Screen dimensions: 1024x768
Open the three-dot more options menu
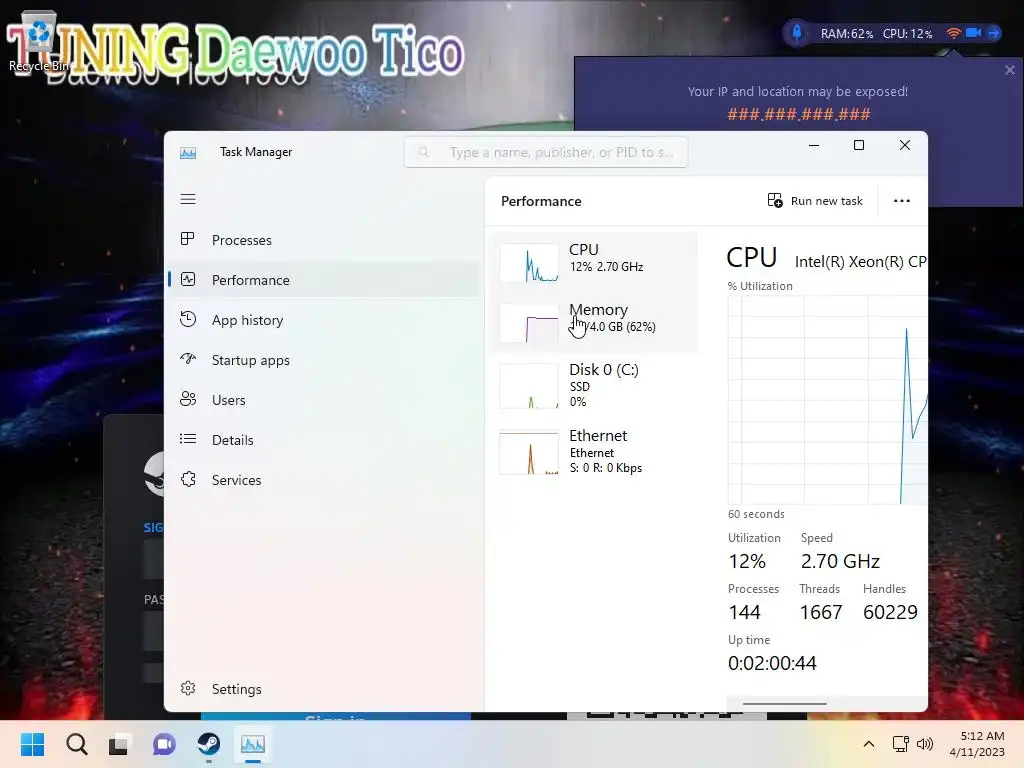[902, 200]
